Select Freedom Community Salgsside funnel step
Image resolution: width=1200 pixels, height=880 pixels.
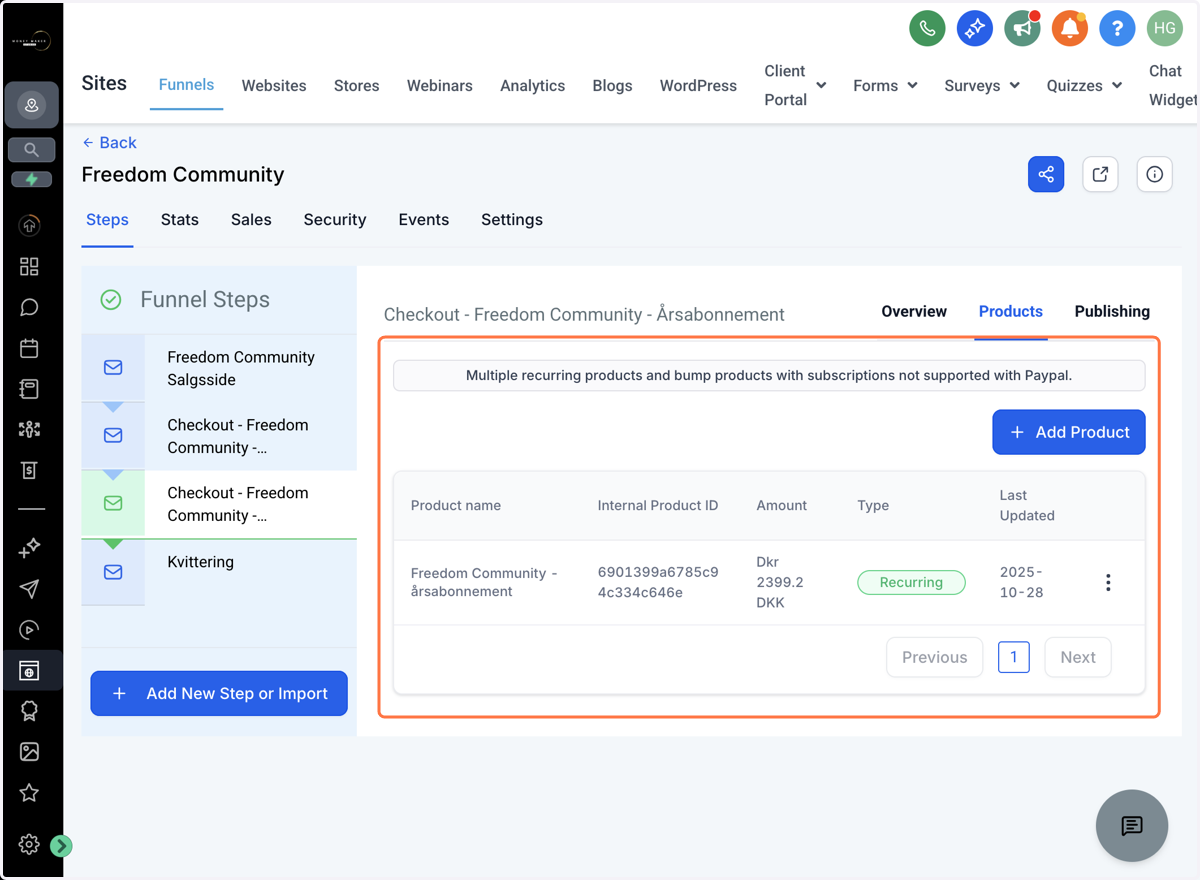pyautogui.click(x=219, y=369)
